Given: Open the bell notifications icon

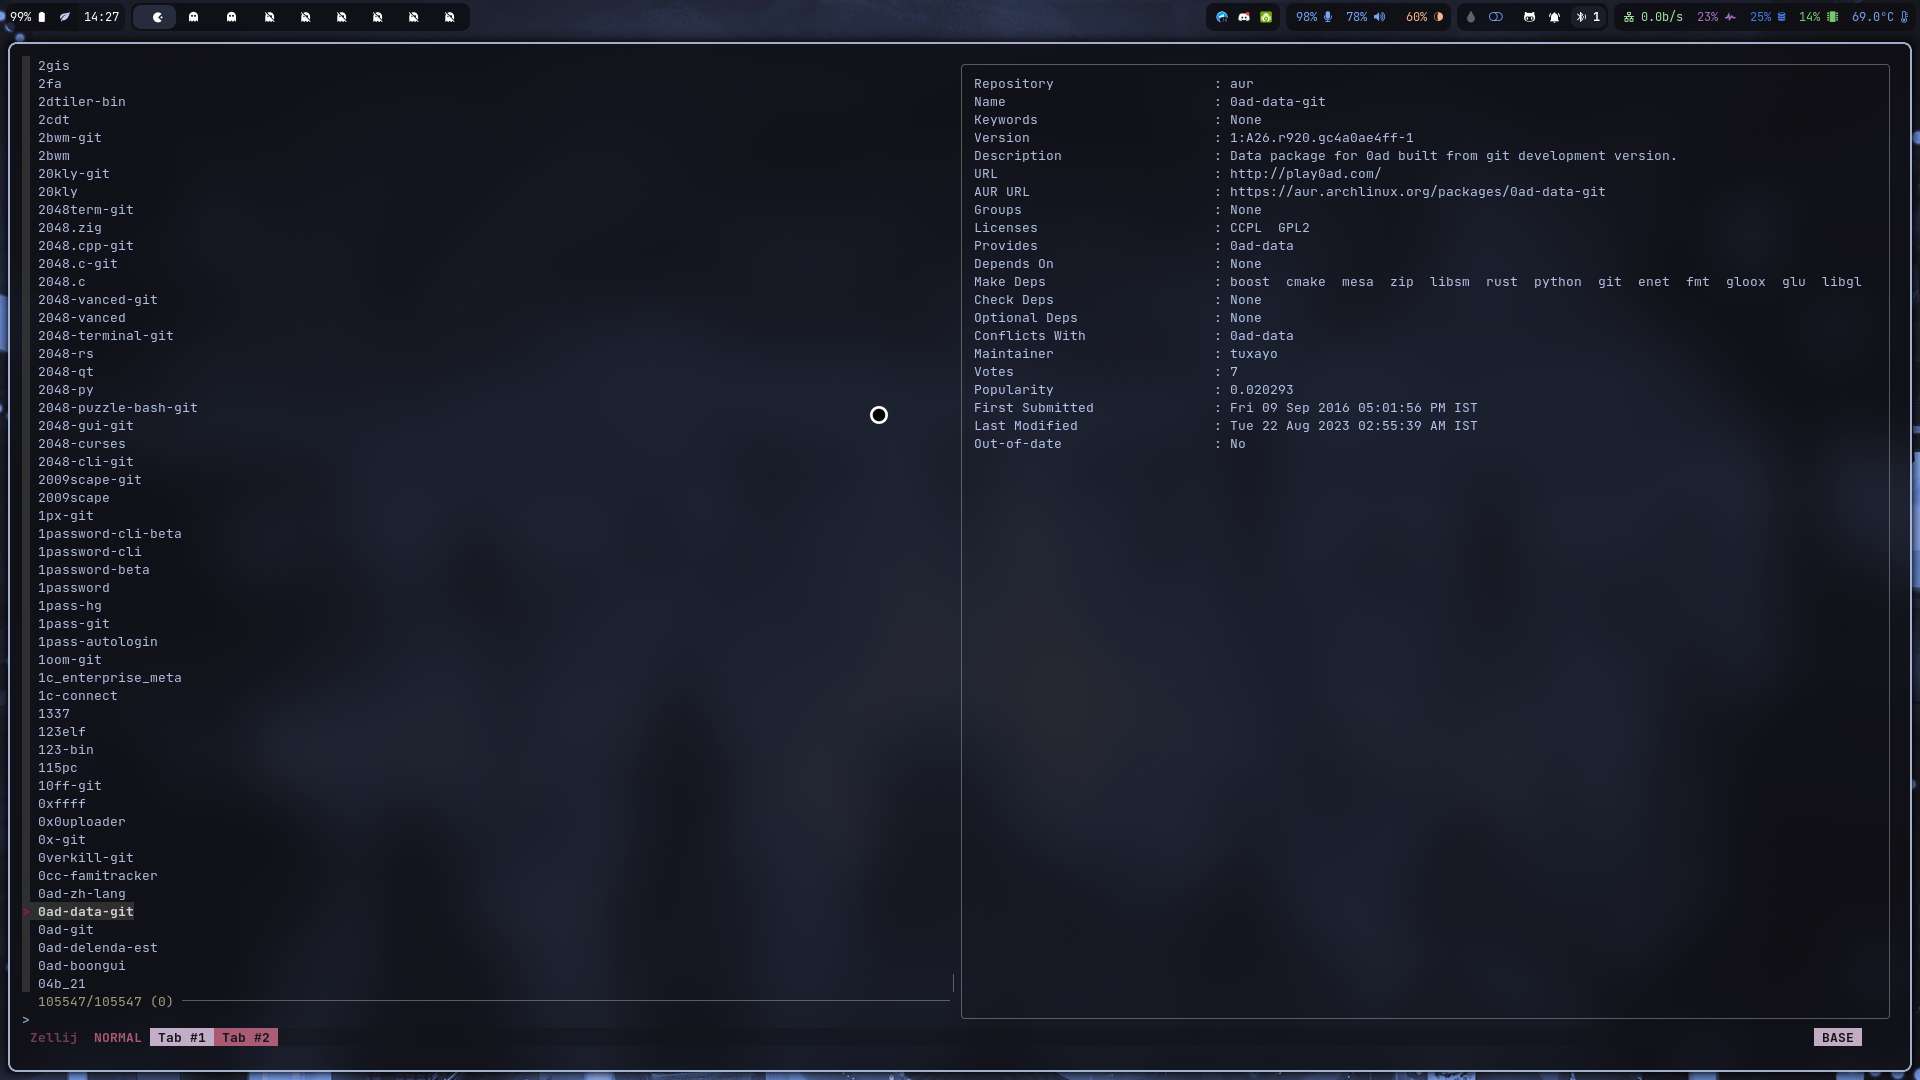Looking at the screenshot, I should tap(1554, 17).
